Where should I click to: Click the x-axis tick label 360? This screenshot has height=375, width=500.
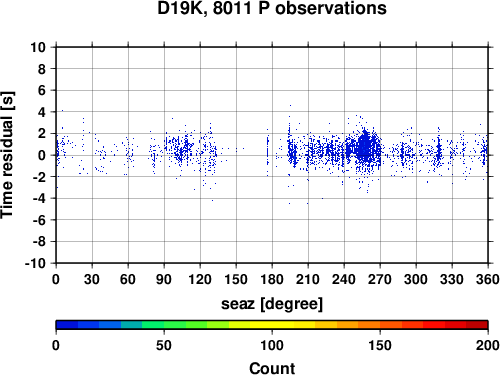(x=488, y=279)
